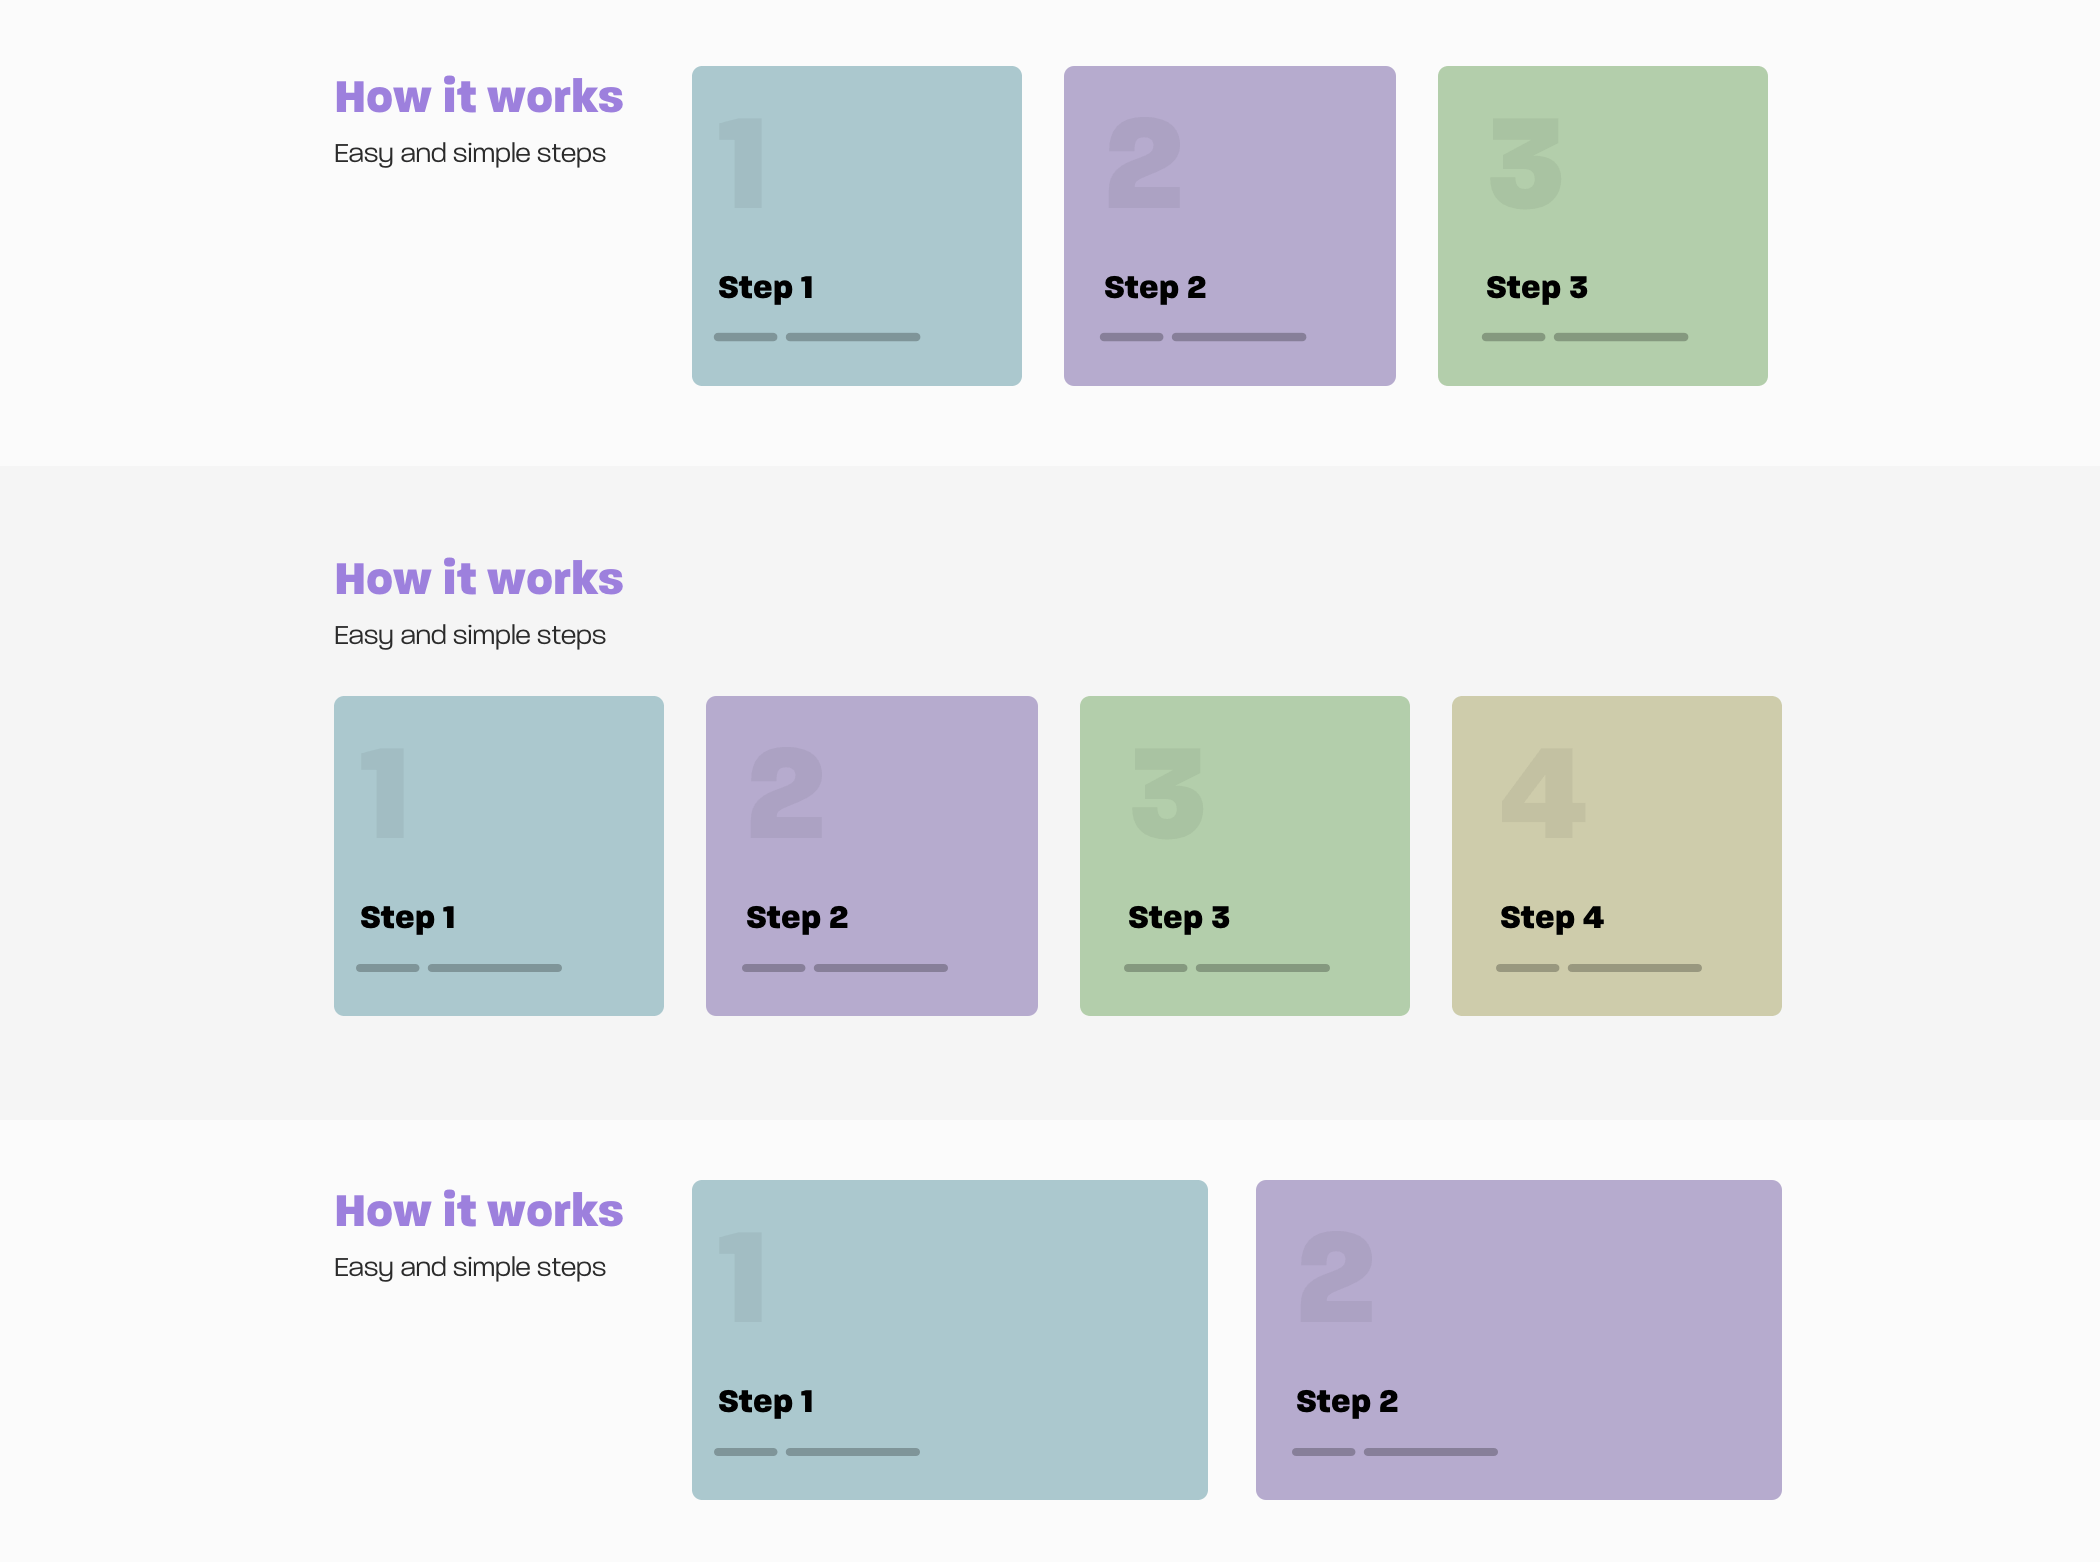Select the Step 2 label in the bottom section
Screen dimensions: 2100x1562
[1347, 1401]
